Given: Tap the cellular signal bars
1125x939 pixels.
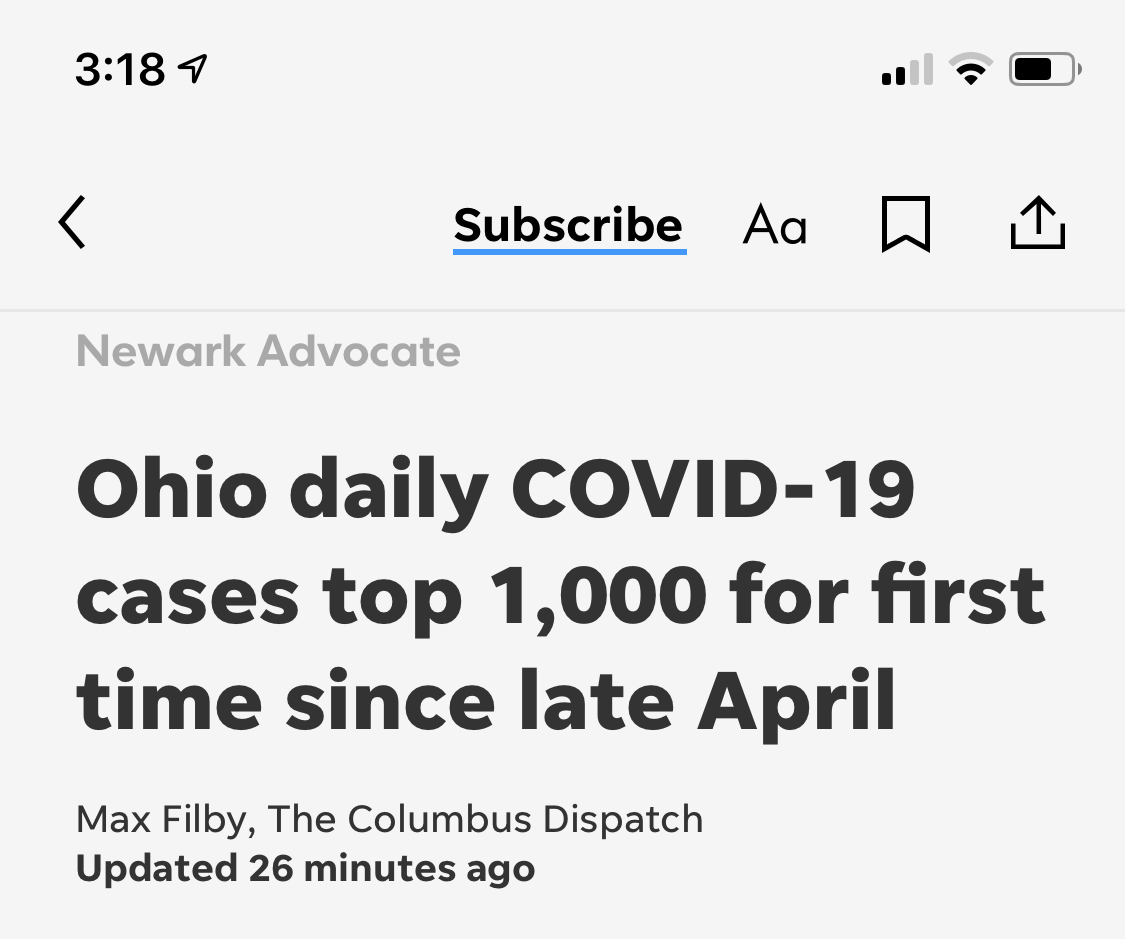Looking at the screenshot, I should coord(907,71).
